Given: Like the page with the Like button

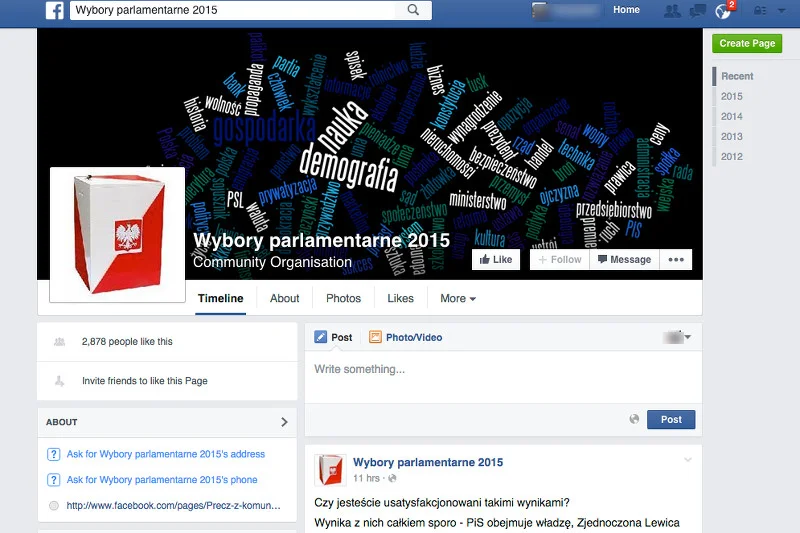Looking at the screenshot, I should (x=496, y=260).
